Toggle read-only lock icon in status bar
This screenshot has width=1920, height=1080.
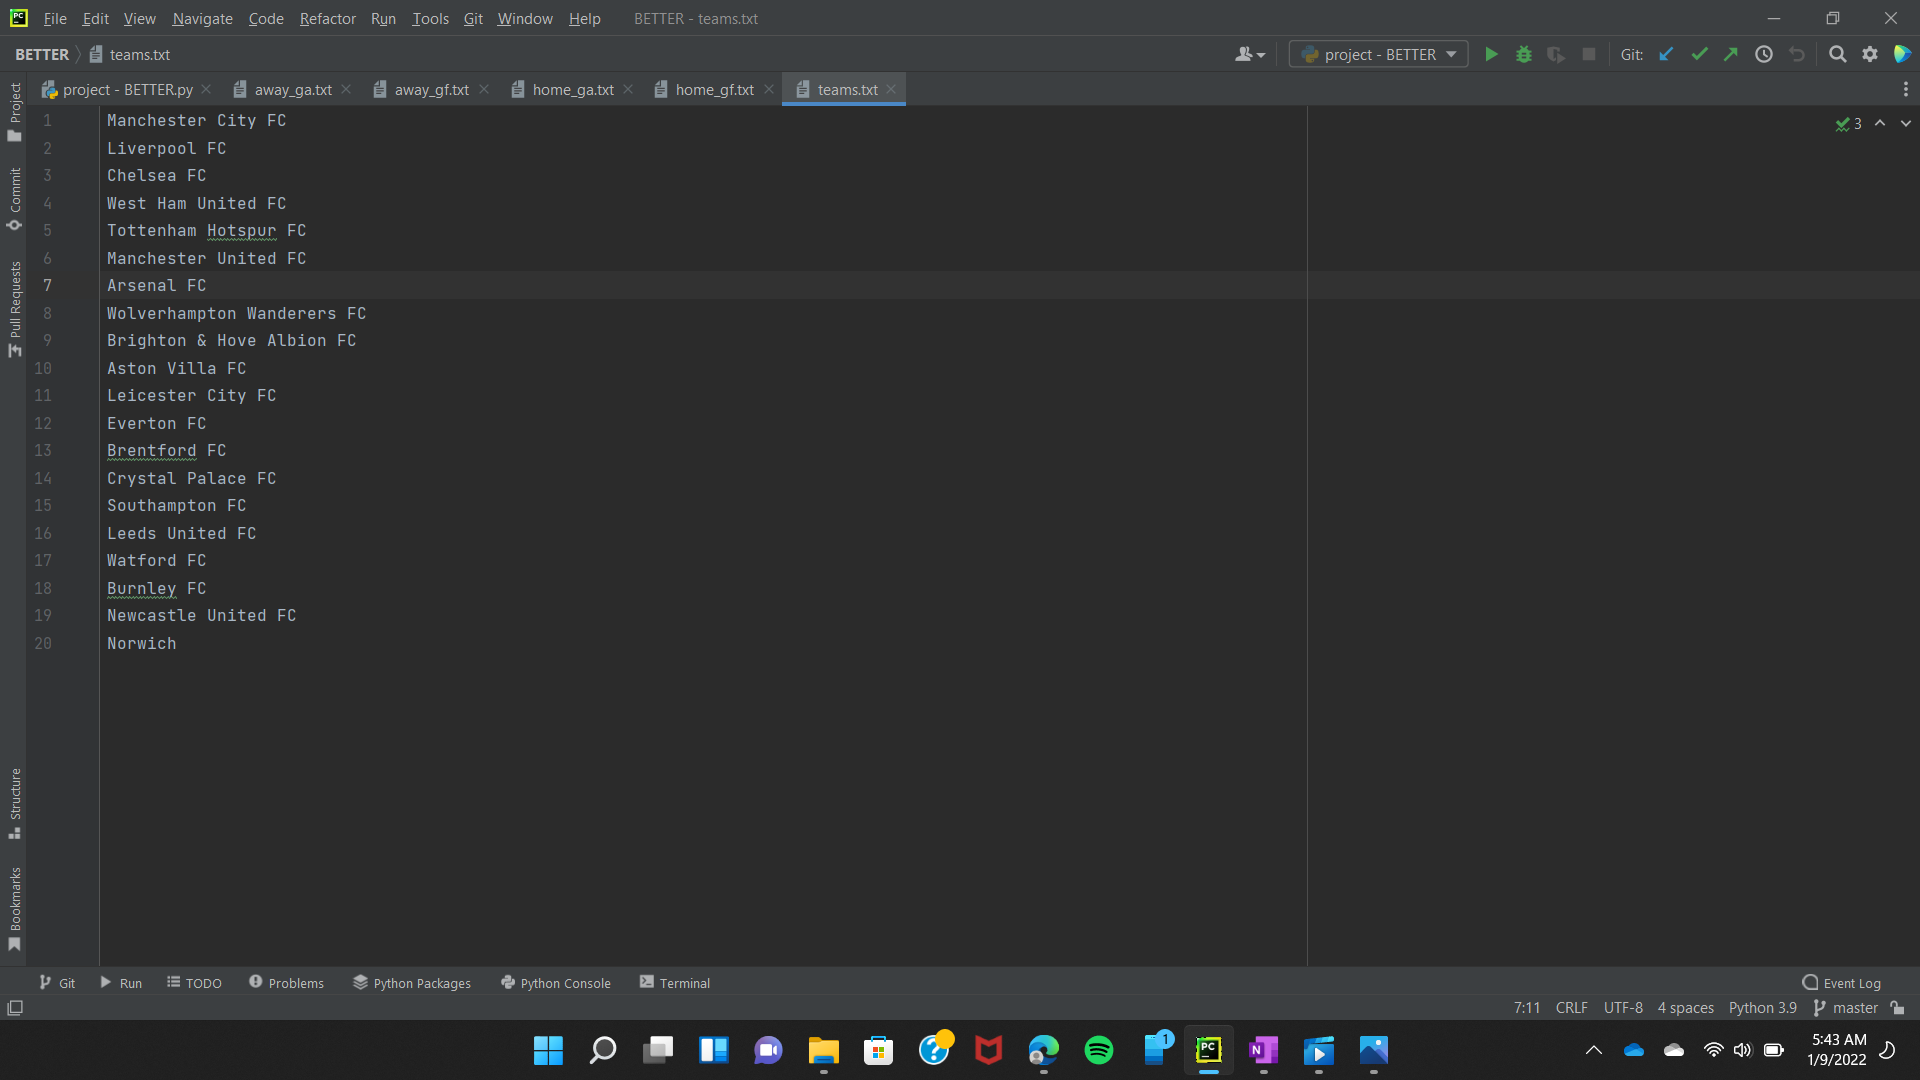pos(1897,1008)
